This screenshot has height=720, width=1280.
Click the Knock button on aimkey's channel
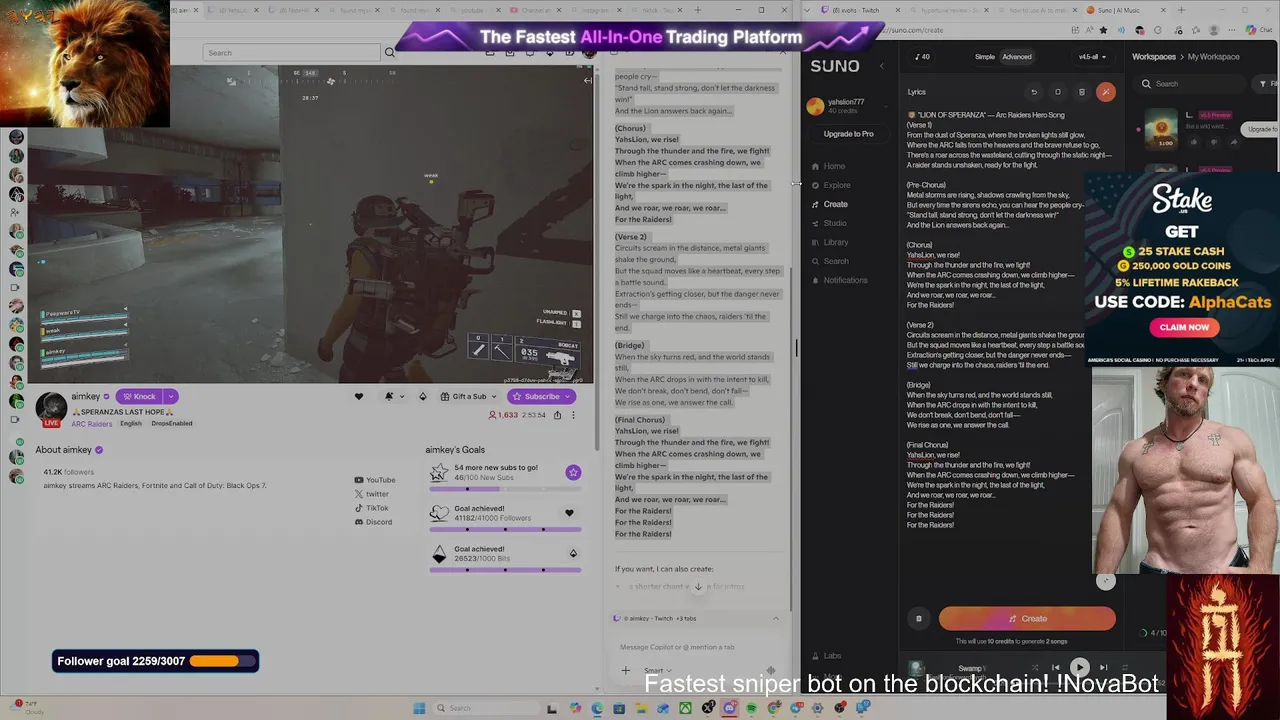coord(139,396)
